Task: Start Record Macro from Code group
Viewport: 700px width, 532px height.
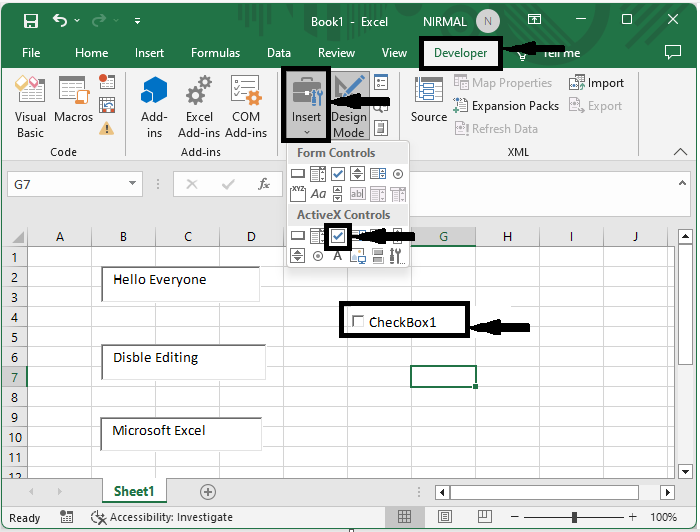Action: (107, 82)
